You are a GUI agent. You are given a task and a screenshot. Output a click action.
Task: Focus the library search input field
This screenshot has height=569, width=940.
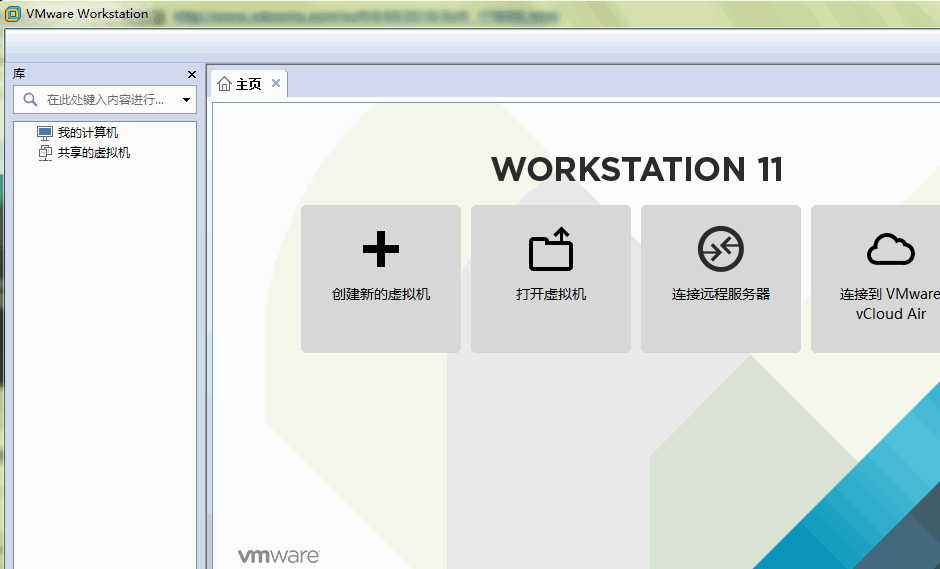[x=105, y=100]
